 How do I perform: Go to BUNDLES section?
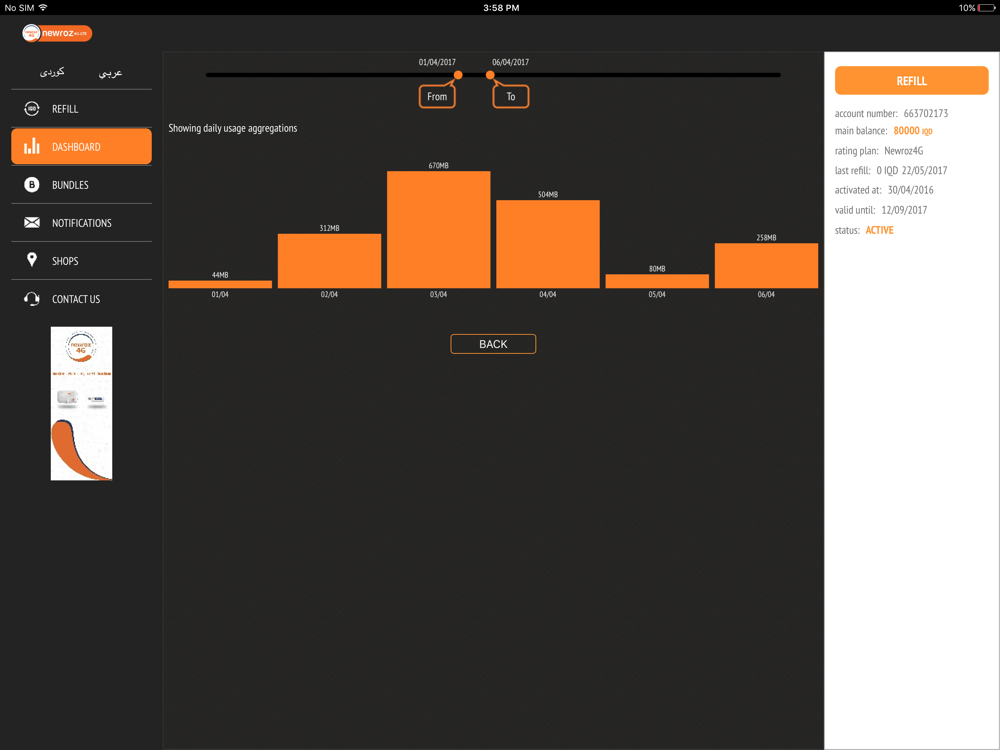pyautogui.click(x=82, y=185)
